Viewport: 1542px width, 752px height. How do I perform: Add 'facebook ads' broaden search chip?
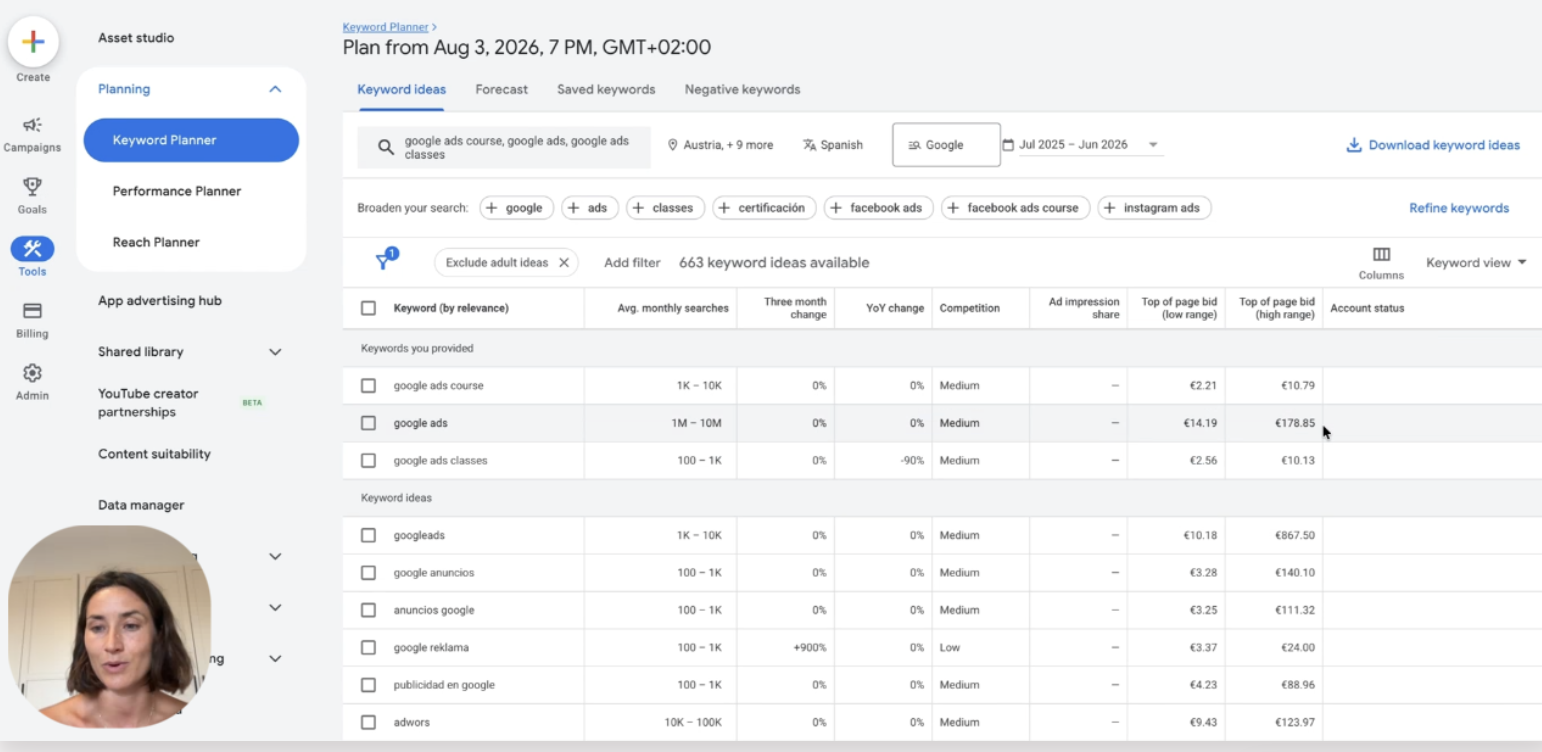tap(879, 208)
